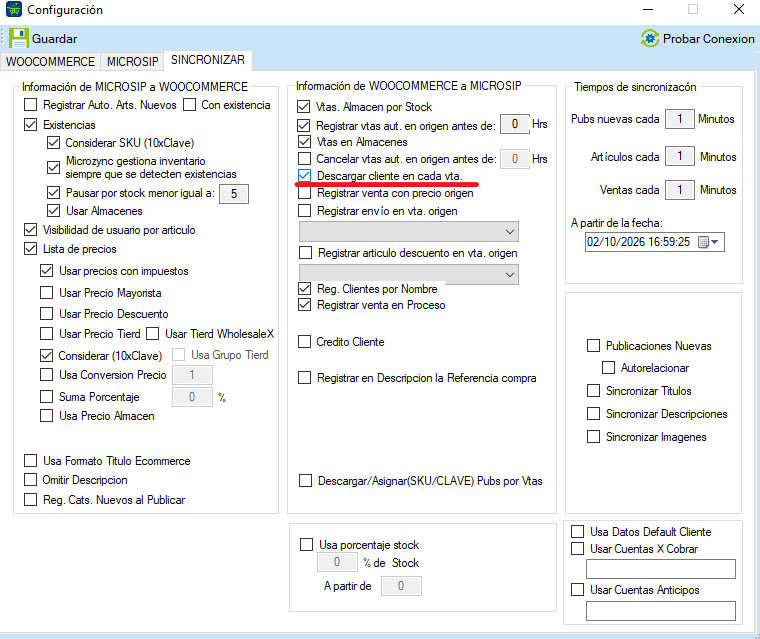Click the A partir de la fecha field
Viewport: 760px width, 639px height.
coord(655,242)
